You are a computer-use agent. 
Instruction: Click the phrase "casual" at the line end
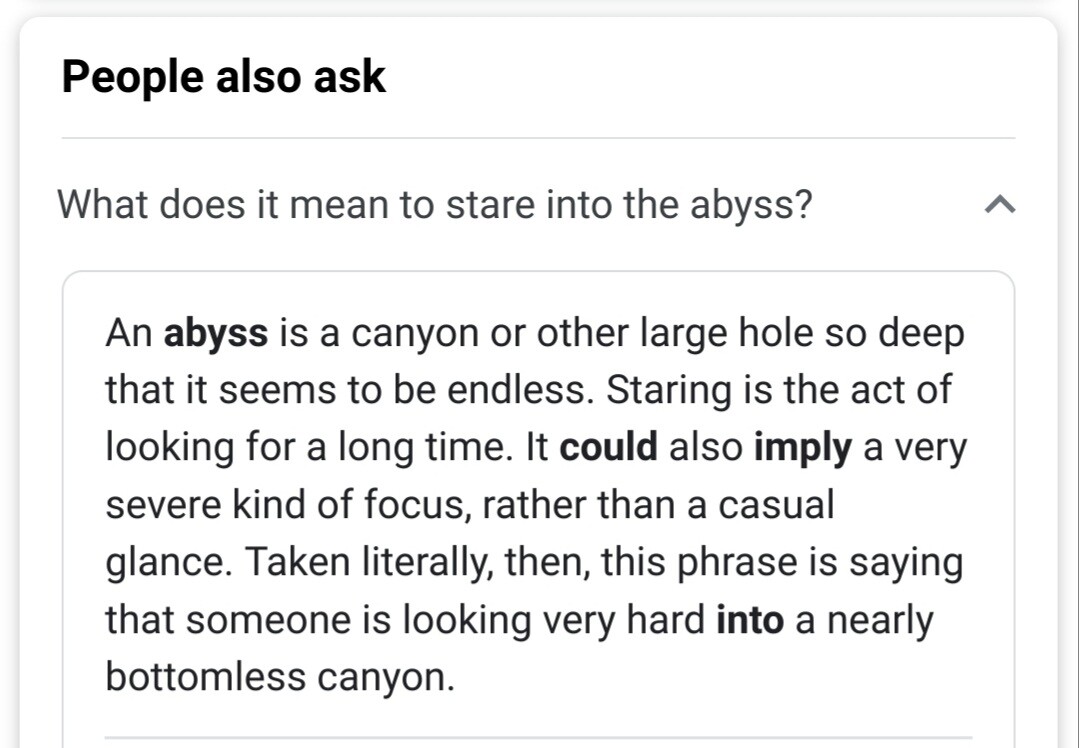[x=779, y=505]
